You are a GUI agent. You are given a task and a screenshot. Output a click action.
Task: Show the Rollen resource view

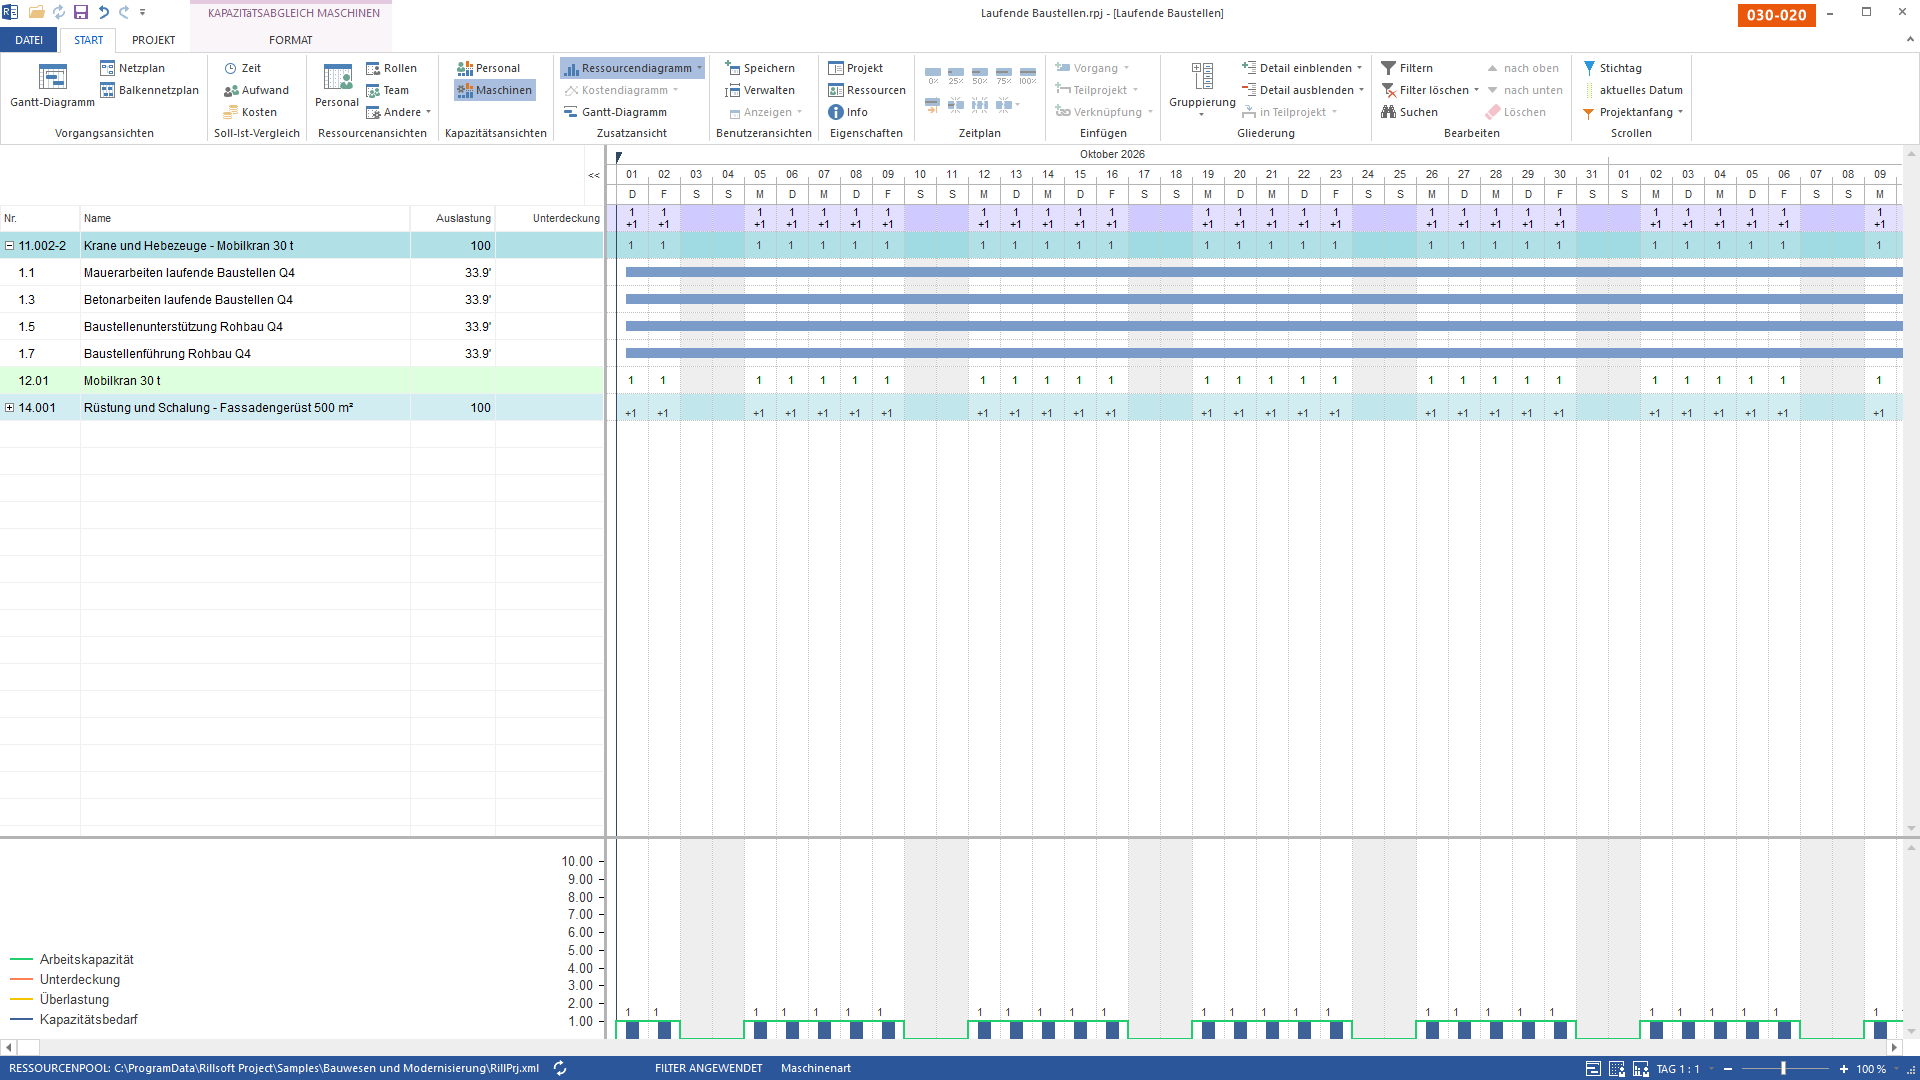click(x=391, y=68)
